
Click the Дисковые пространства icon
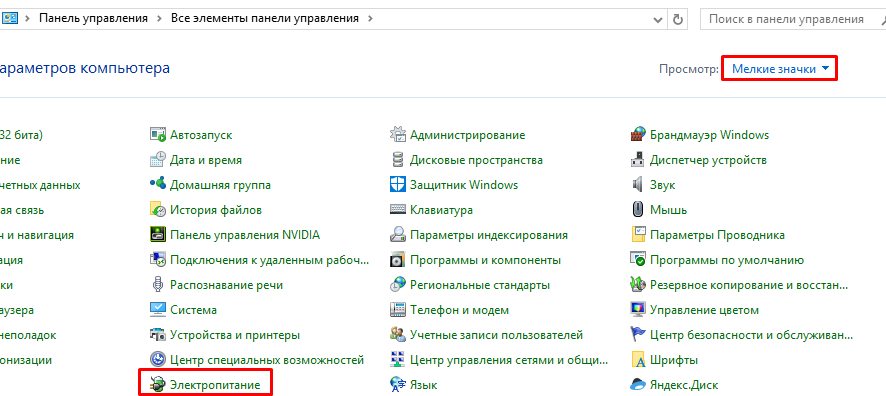tap(398, 160)
